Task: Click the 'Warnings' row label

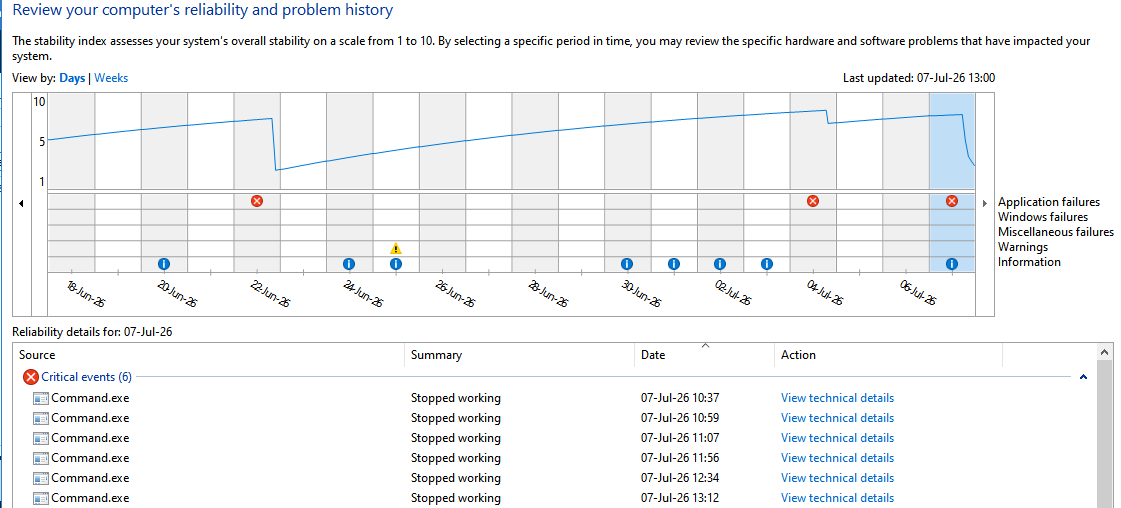Action: tap(1023, 247)
